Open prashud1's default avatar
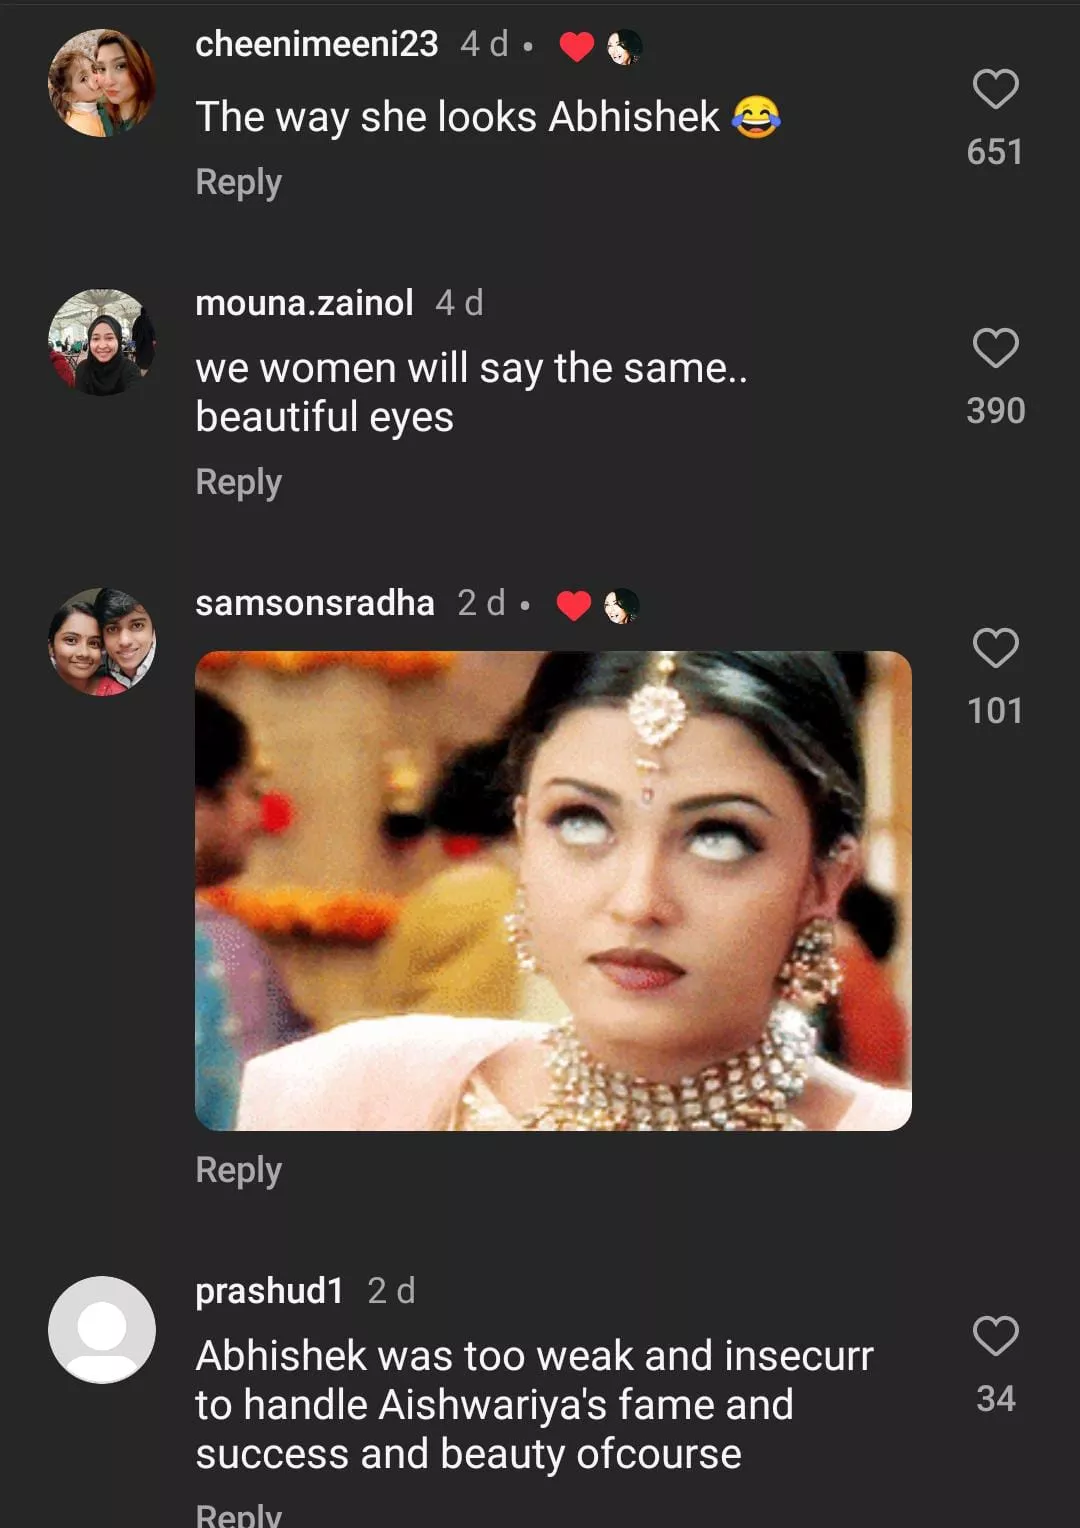This screenshot has height=1528, width=1080. tap(102, 1330)
